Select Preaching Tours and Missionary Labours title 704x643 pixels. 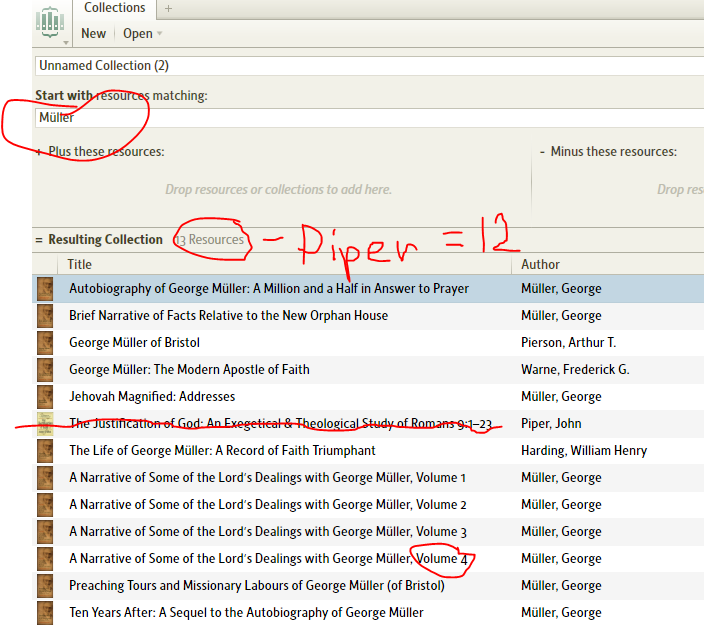click(x=257, y=585)
